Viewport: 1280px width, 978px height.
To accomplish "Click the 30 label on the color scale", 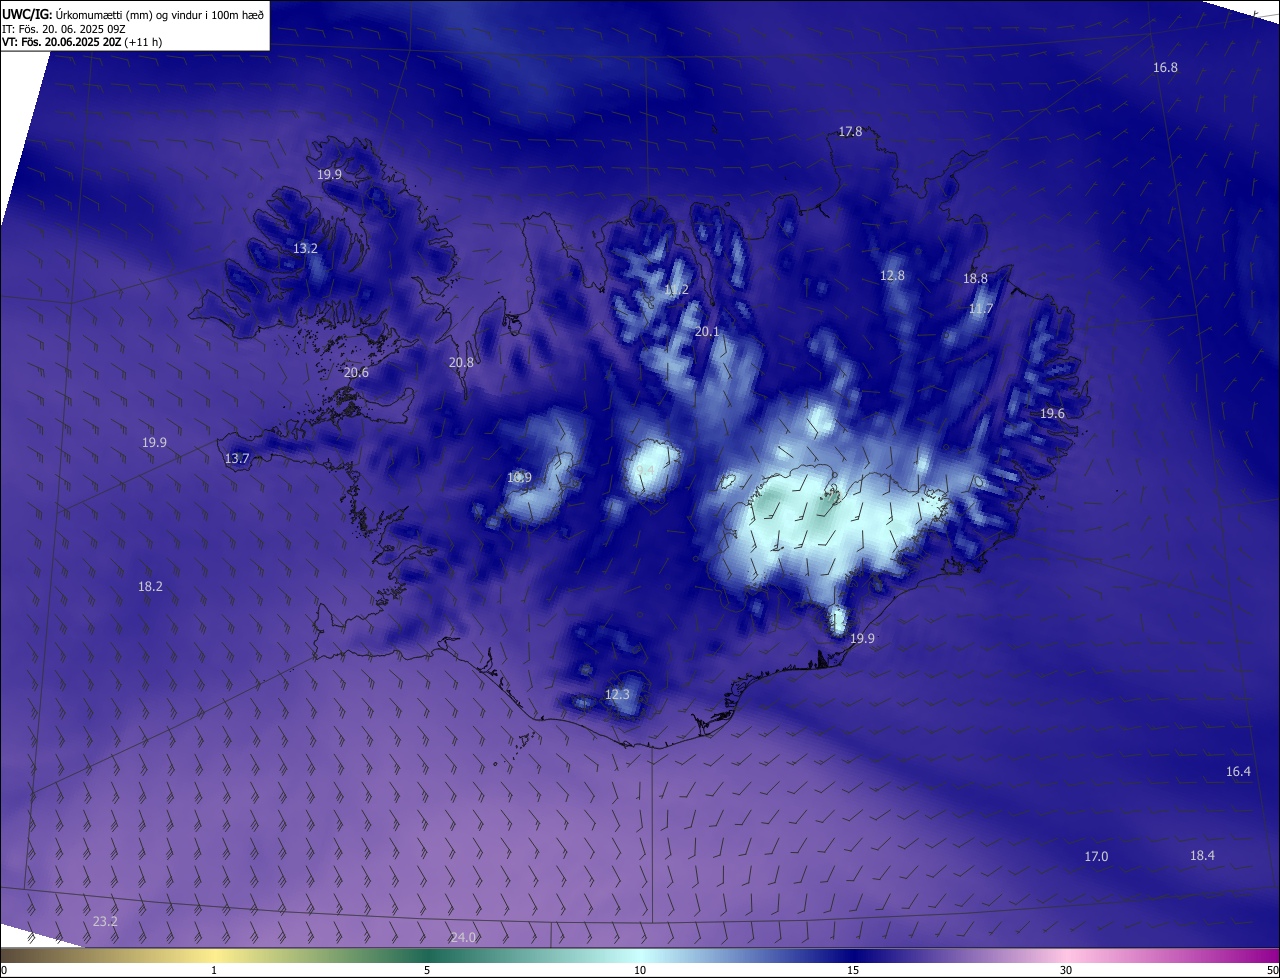I will point(1066,970).
